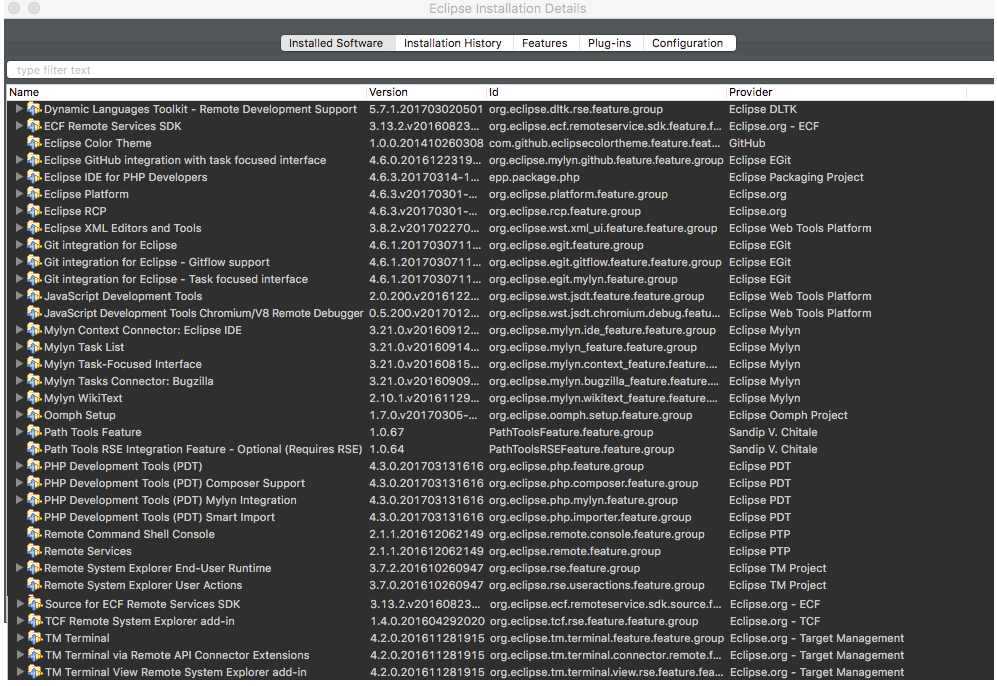Click the PHP Development Tools (PDT) icon
The height and width of the screenshot is (686, 997).
pyautogui.click(x=34, y=466)
